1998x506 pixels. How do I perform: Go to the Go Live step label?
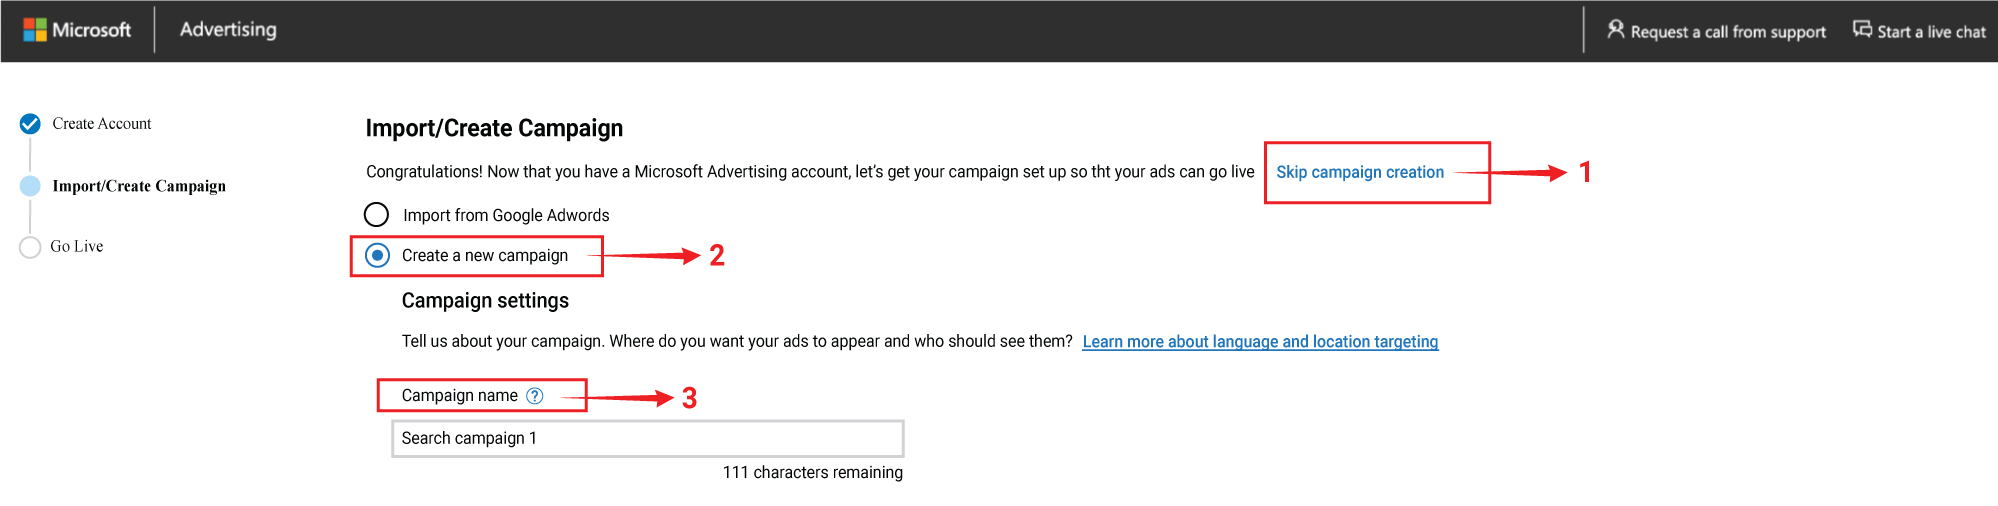tap(77, 247)
